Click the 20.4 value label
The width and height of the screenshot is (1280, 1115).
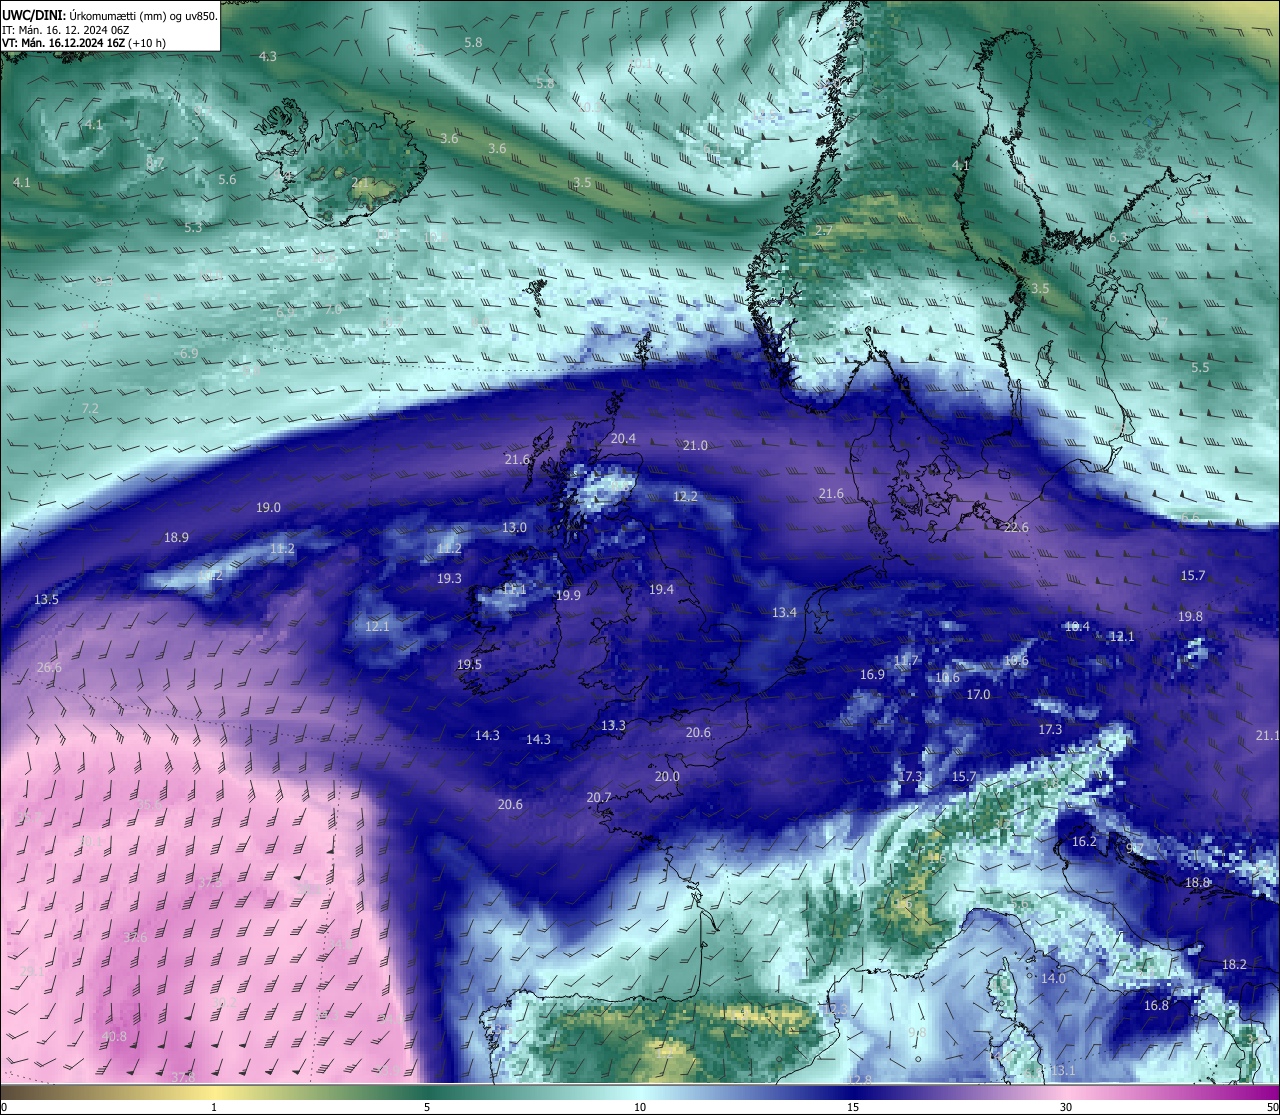pyautogui.click(x=623, y=439)
